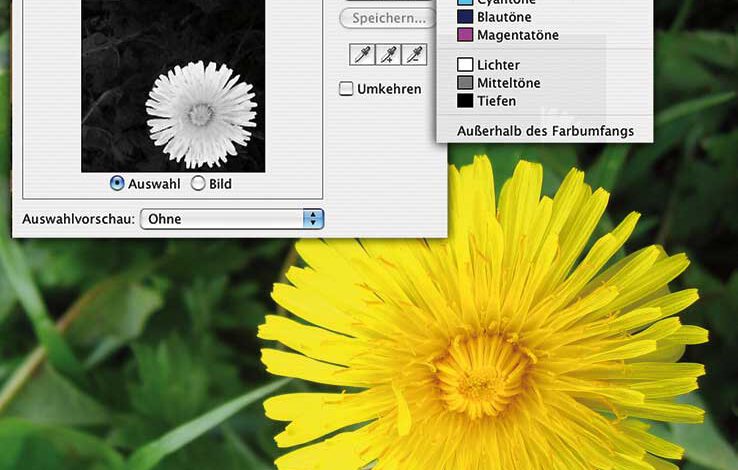Select the plain eyedropper tool
Viewport: 738px width, 470px height.
point(362,55)
